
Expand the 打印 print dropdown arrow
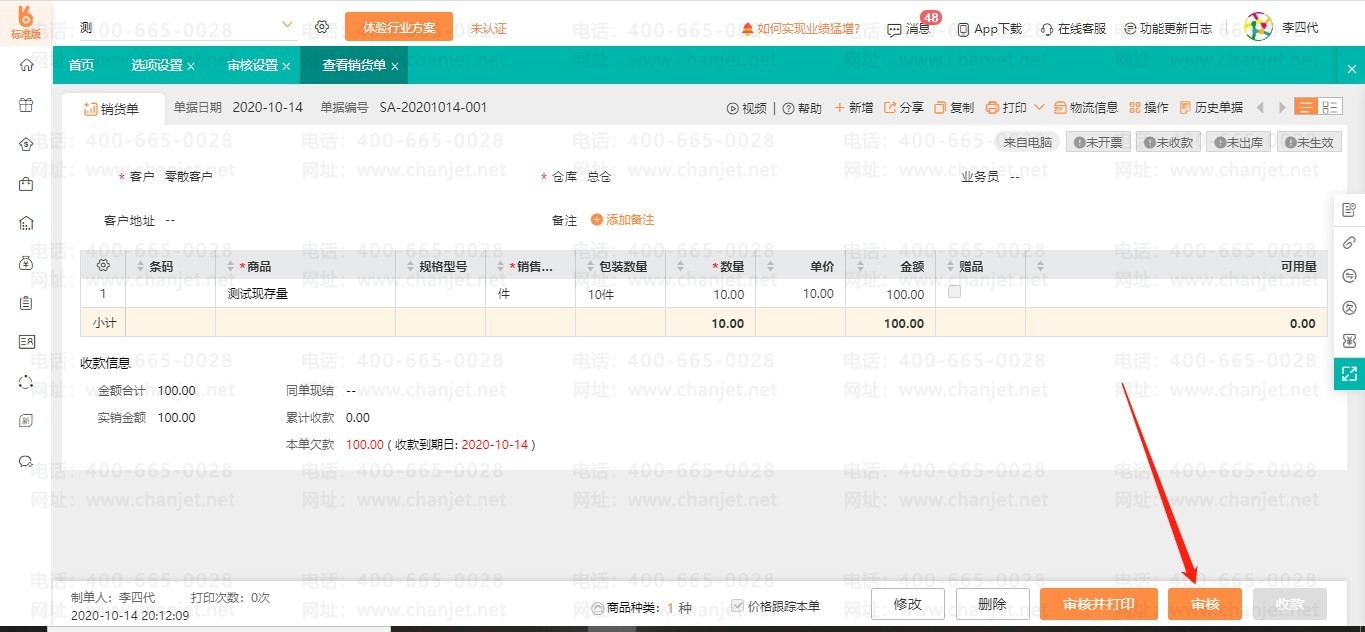pyautogui.click(x=1039, y=108)
